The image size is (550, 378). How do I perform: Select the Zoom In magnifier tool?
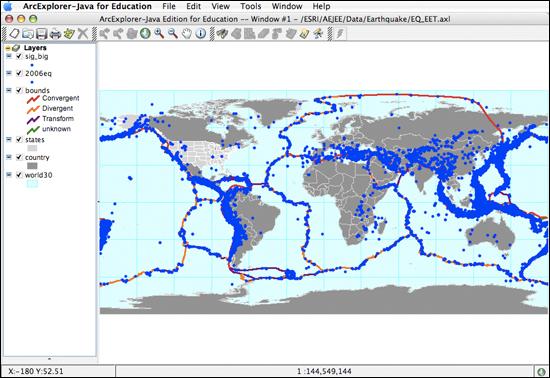pos(159,34)
